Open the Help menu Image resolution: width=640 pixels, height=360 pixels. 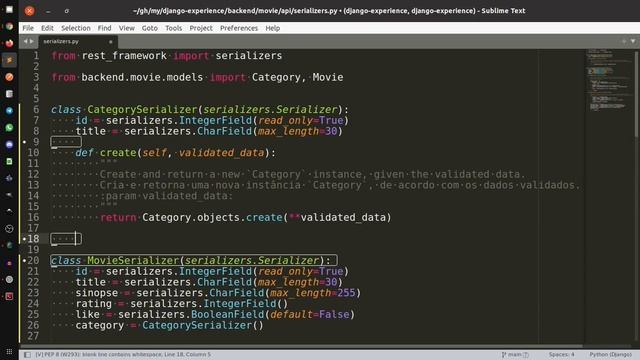coord(273,28)
